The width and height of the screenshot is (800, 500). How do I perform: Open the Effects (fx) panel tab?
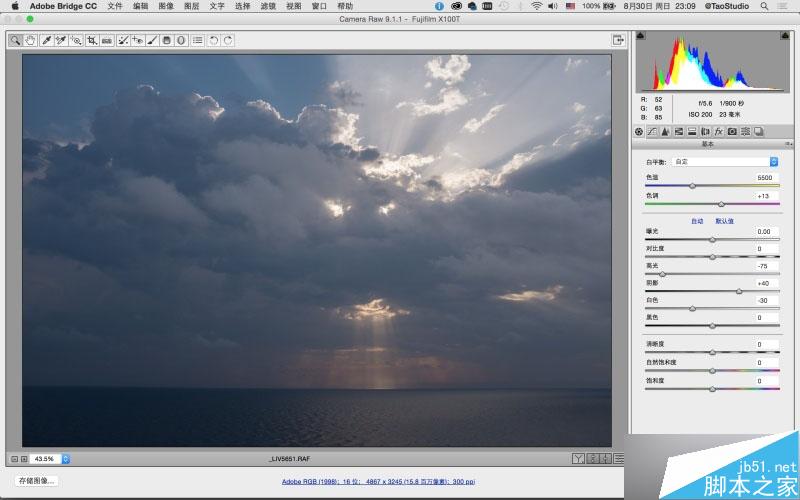(x=718, y=132)
